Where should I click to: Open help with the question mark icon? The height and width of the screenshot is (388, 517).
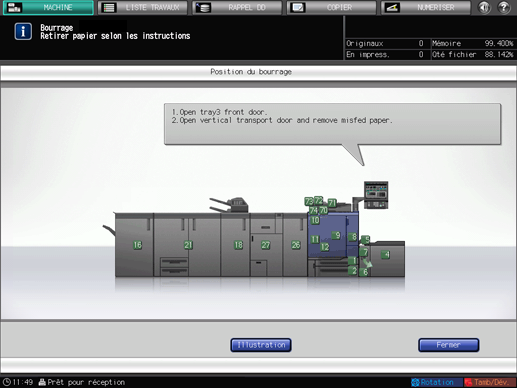[x=504, y=7]
